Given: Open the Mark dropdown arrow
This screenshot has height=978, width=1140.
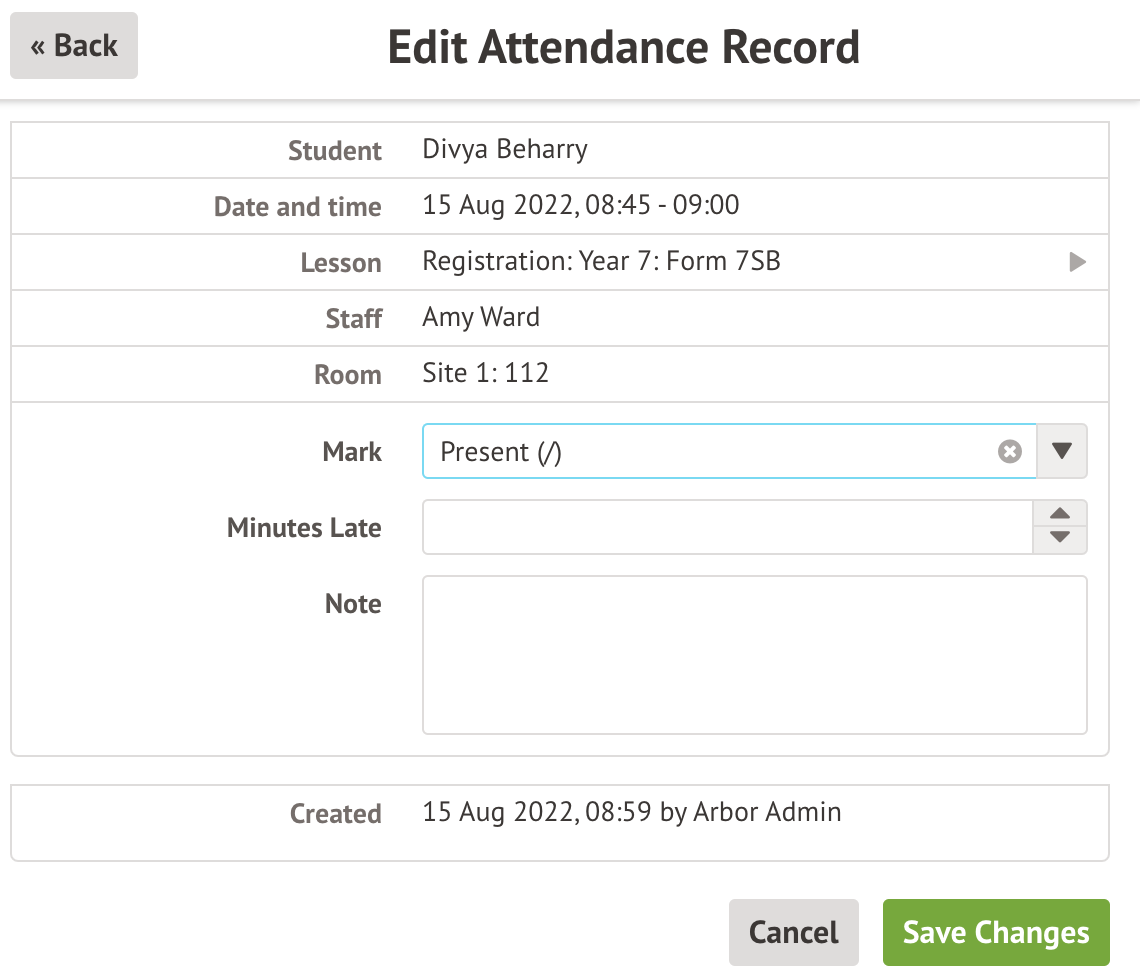Looking at the screenshot, I should pyautogui.click(x=1062, y=452).
